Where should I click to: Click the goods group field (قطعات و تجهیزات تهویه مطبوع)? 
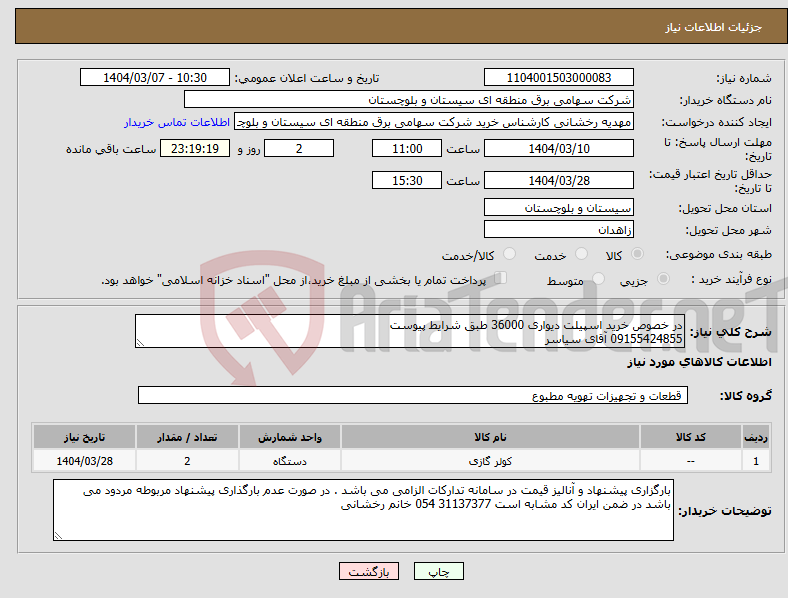pos(413,395)
